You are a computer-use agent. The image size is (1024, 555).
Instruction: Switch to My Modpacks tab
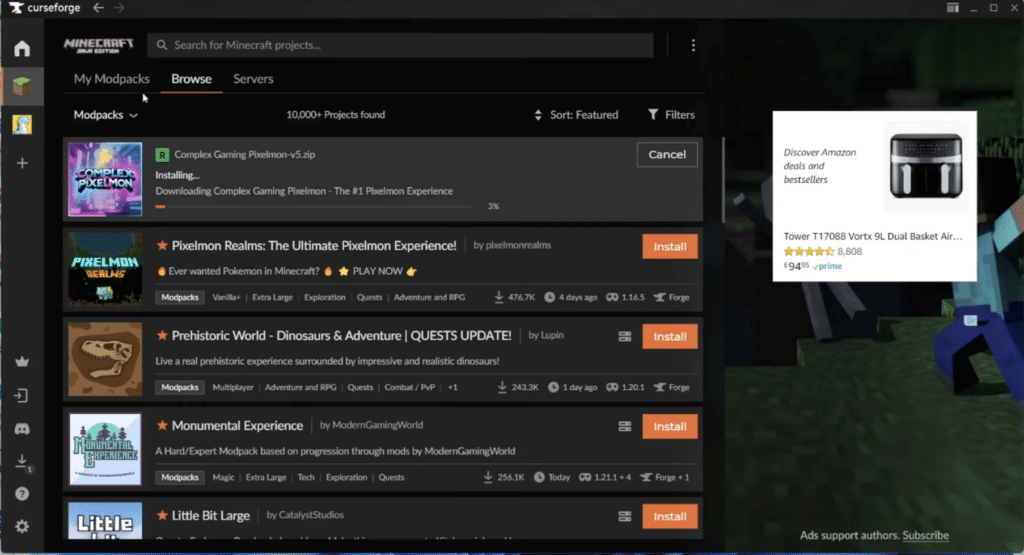click(112, 79)
